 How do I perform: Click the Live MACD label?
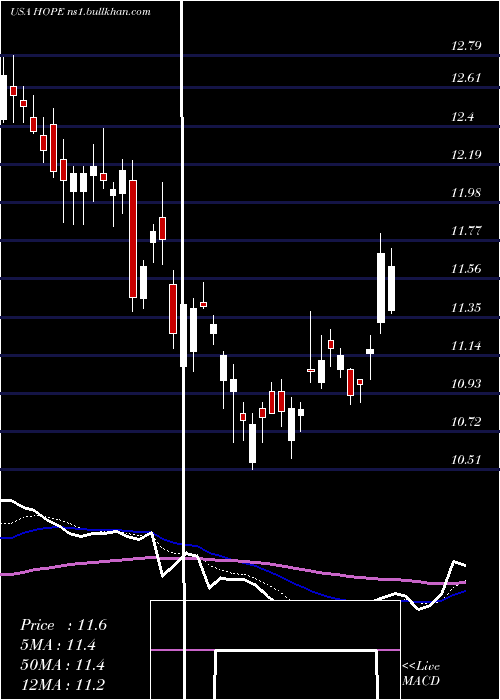click(x=421, y=674)
